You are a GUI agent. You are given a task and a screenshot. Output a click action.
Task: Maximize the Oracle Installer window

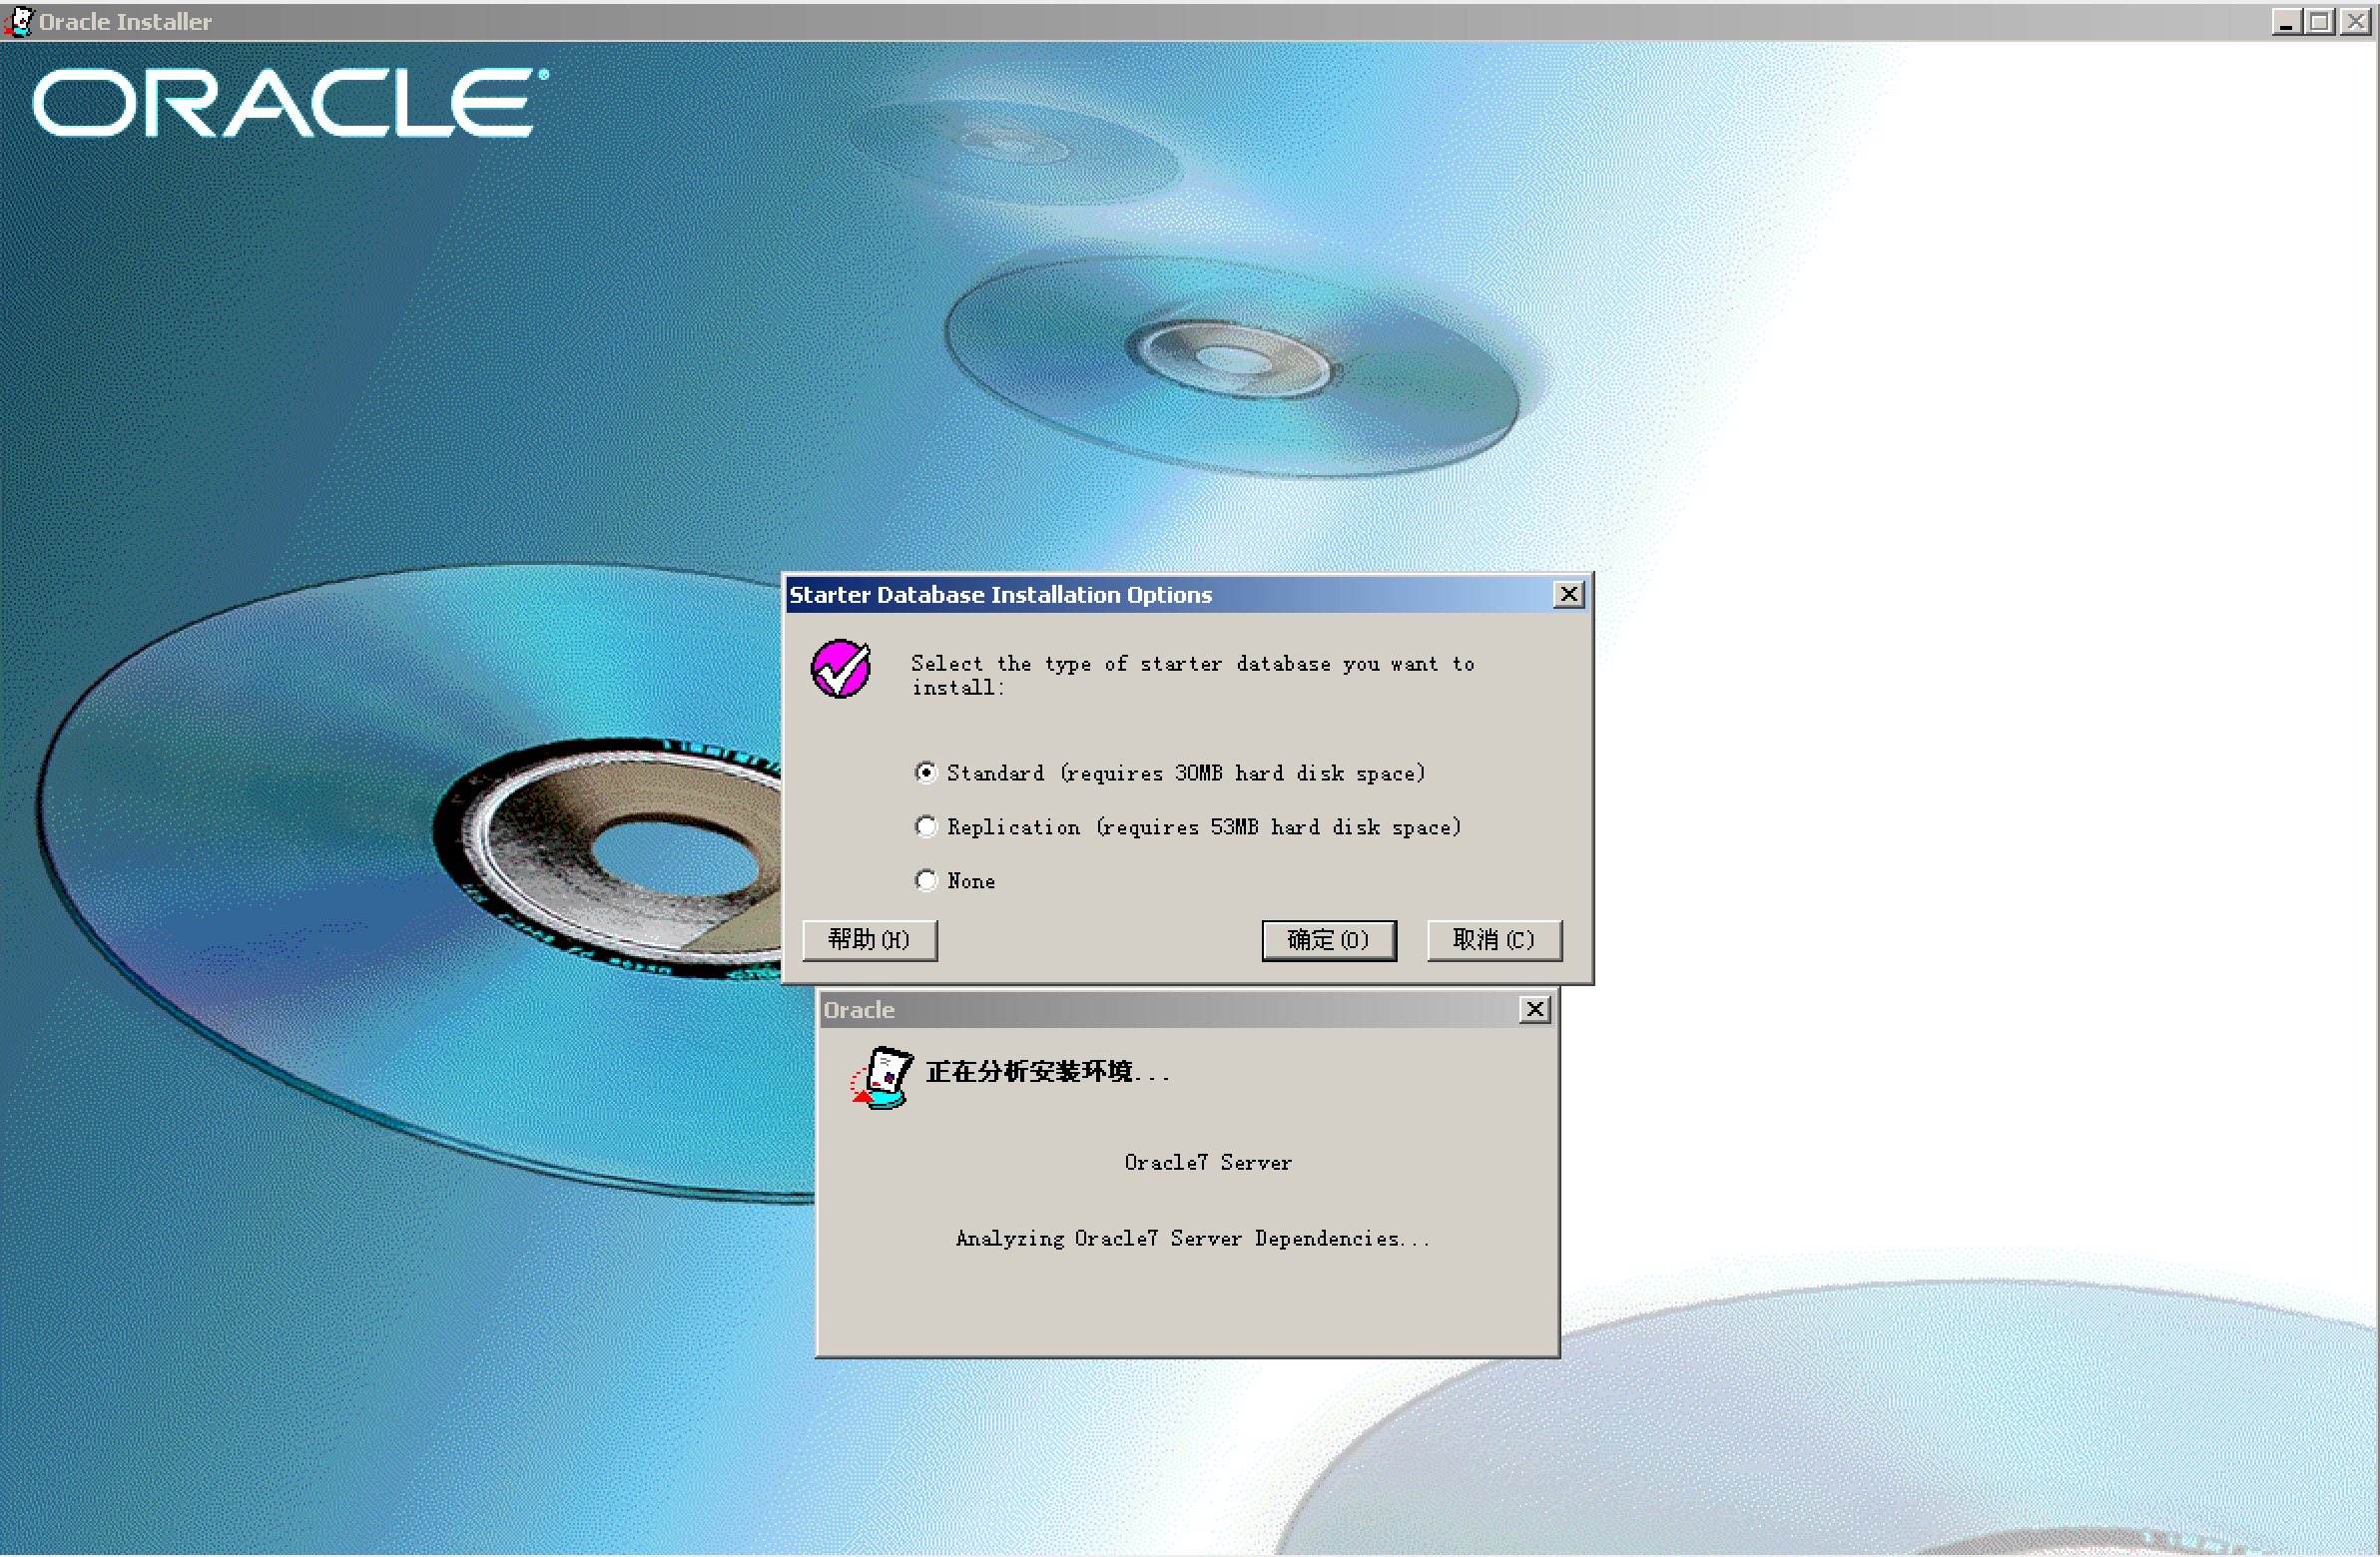click(2320, 21)
